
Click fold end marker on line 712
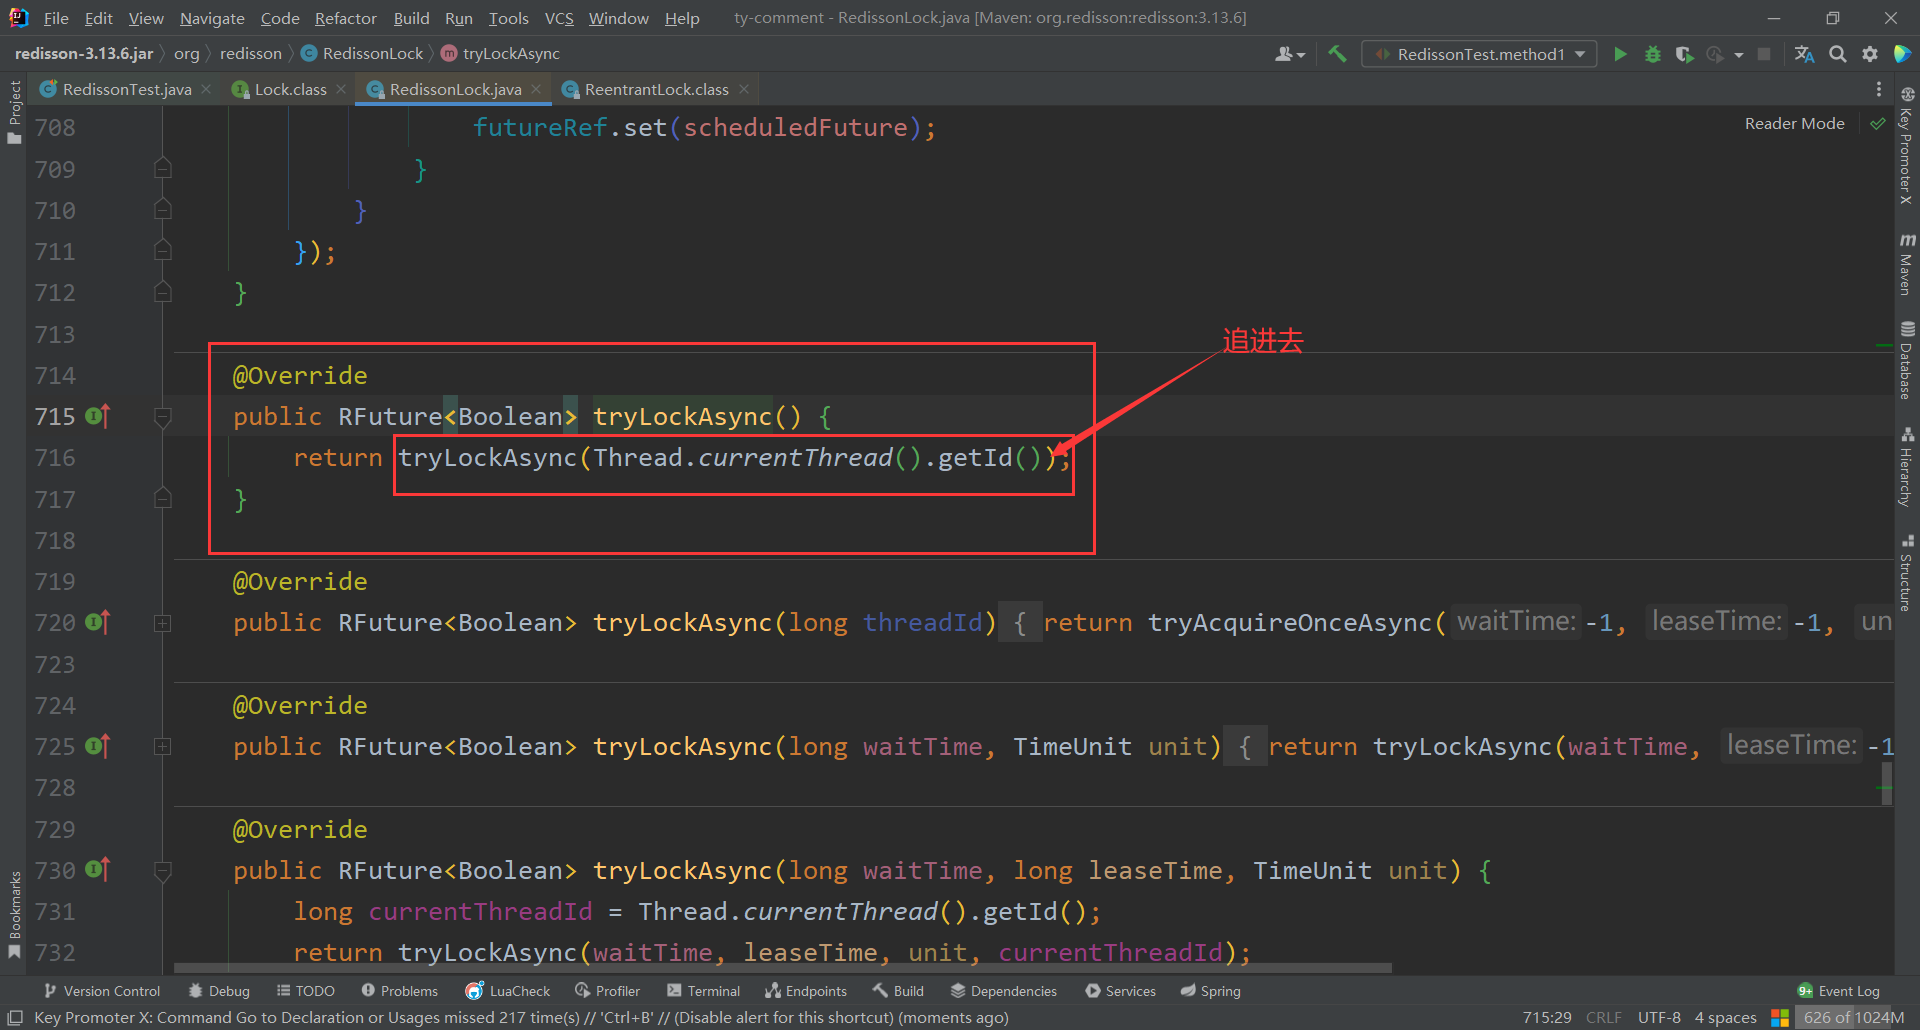click(x=163, y=292)
